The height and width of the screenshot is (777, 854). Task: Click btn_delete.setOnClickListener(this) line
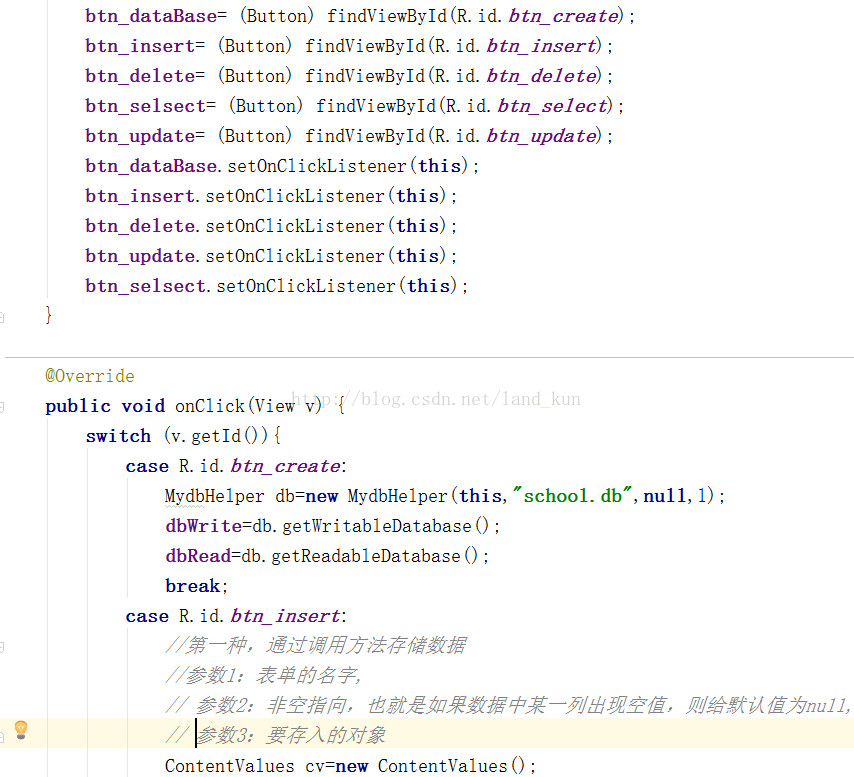tap(271, 226)
